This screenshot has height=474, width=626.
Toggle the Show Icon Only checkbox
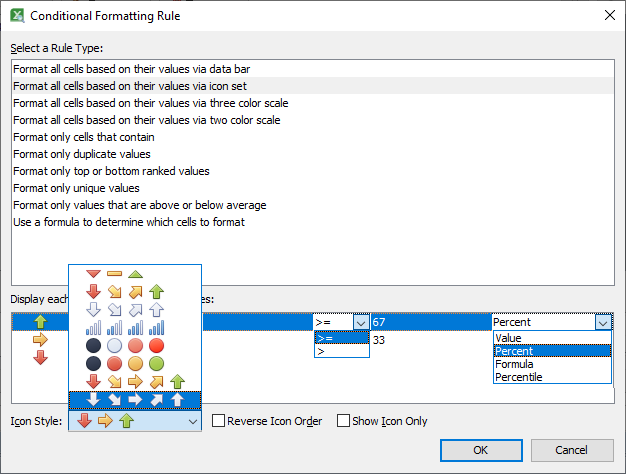point(344,421)
